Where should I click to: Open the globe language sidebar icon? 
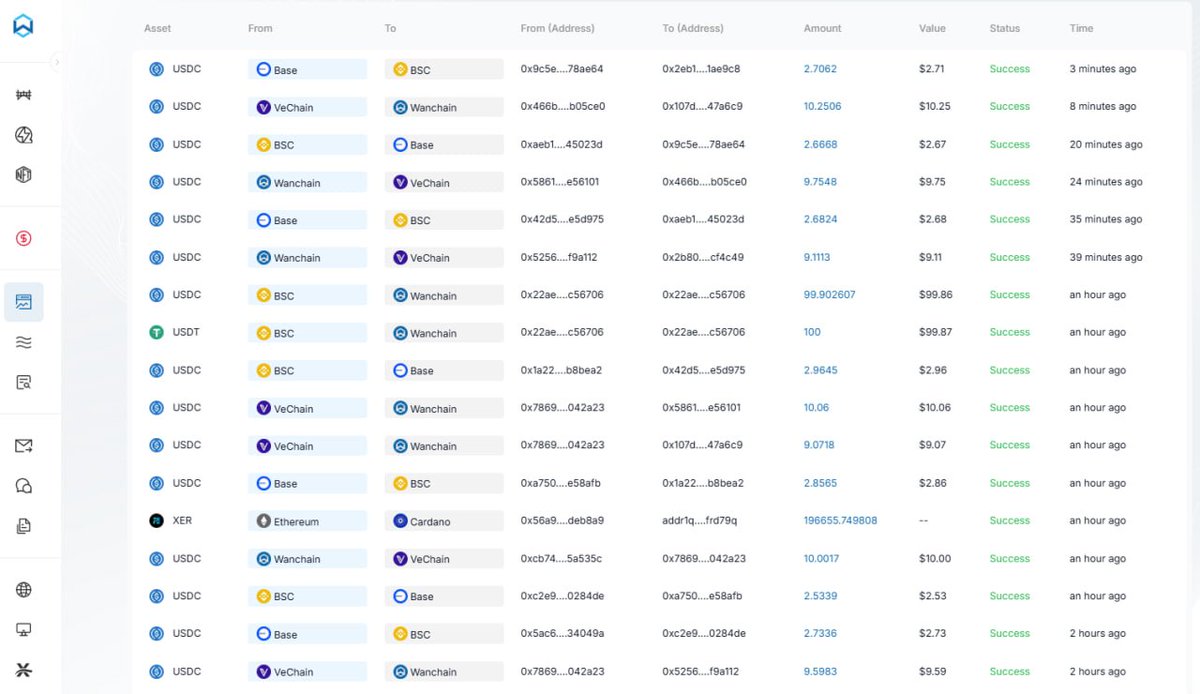click(x=24, y=590)
